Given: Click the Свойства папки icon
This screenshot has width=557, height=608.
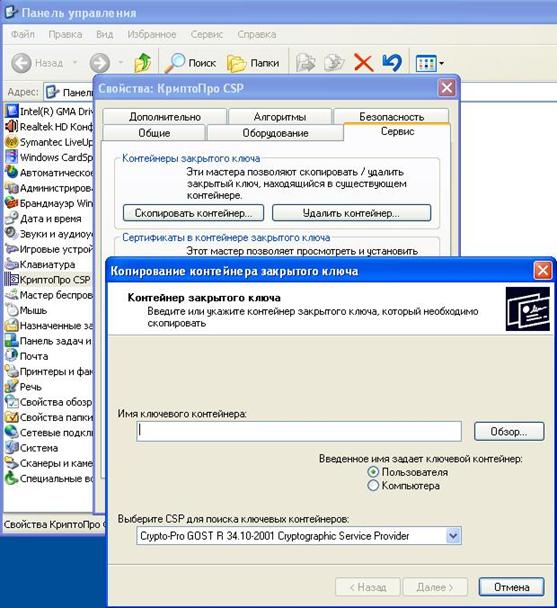Looking at the screenshot, I should coord(12,417).
